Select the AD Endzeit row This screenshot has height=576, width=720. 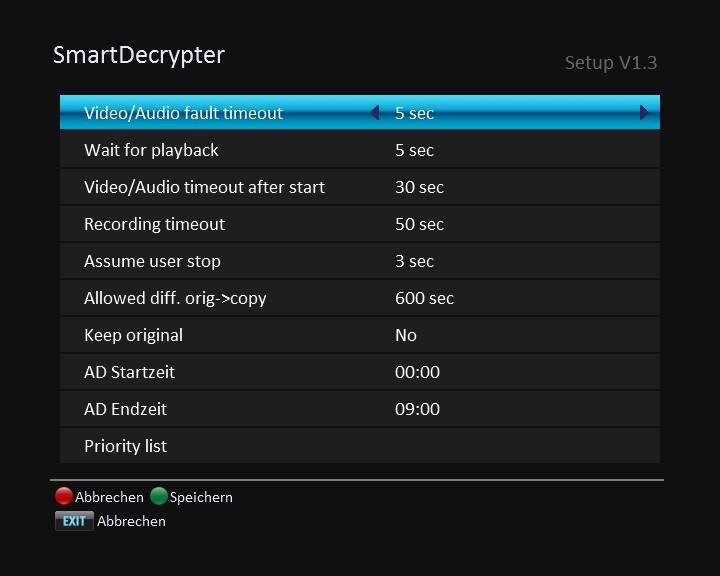125,409
